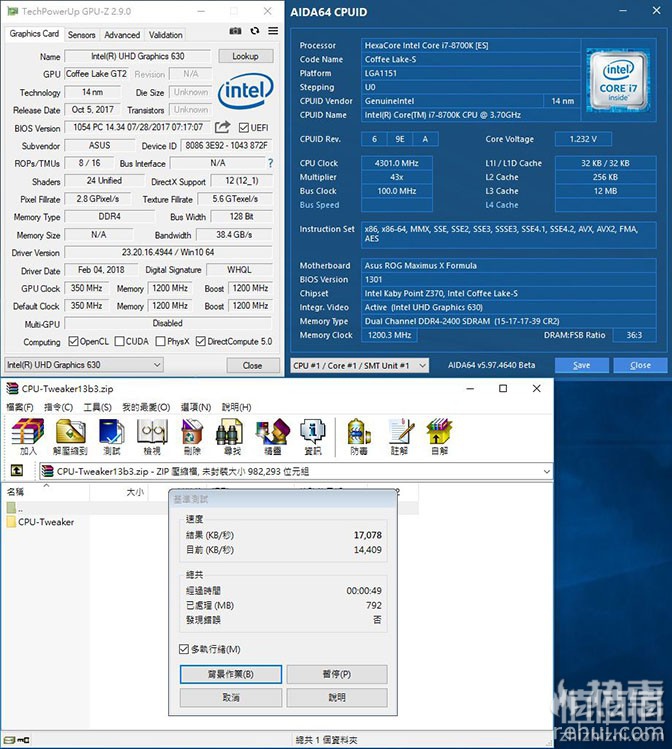Click the WinRAR title bar app icon
Image resolution: width=672 pixels, height=749 pixels.
(12, 388)
